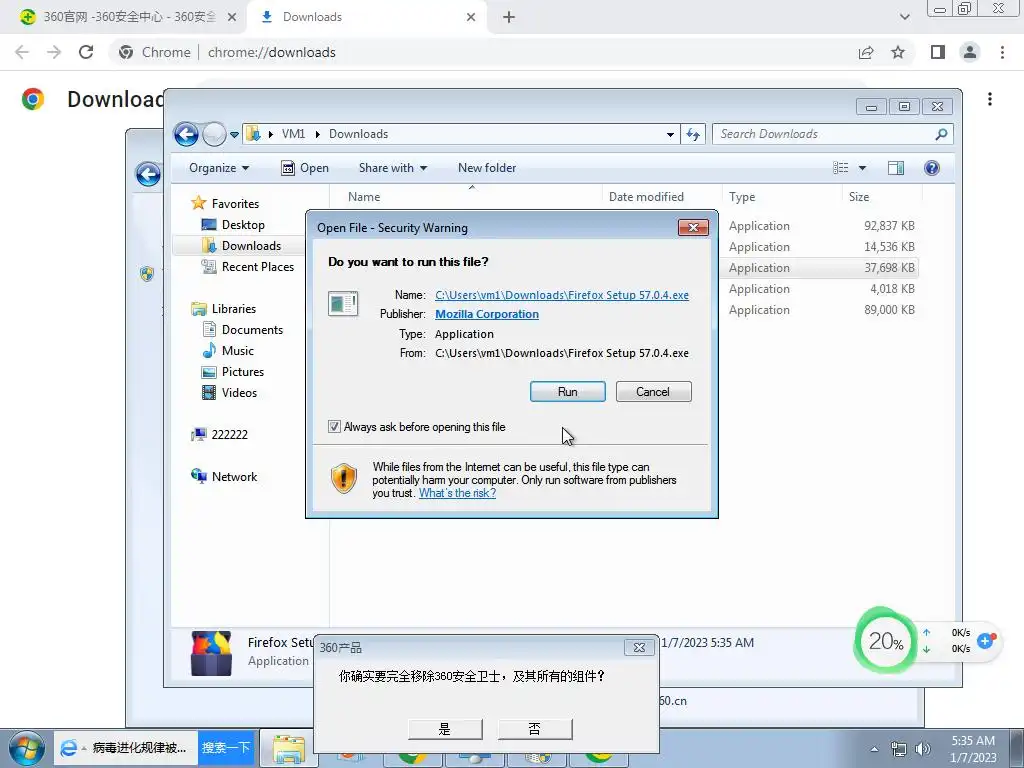Cancel the Open File security warning
Viewport: 1024px width, 768px height.
[653, 392]
